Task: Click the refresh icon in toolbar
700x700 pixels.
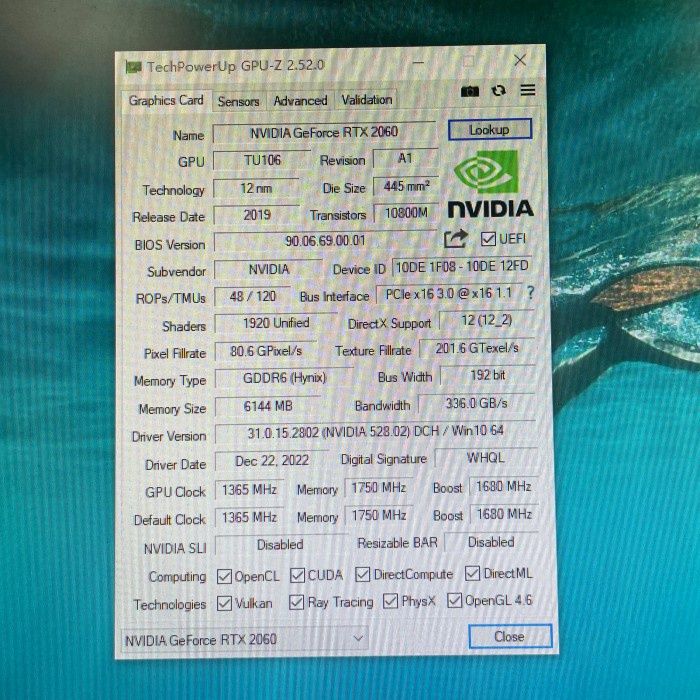Action: click(498, 91)
